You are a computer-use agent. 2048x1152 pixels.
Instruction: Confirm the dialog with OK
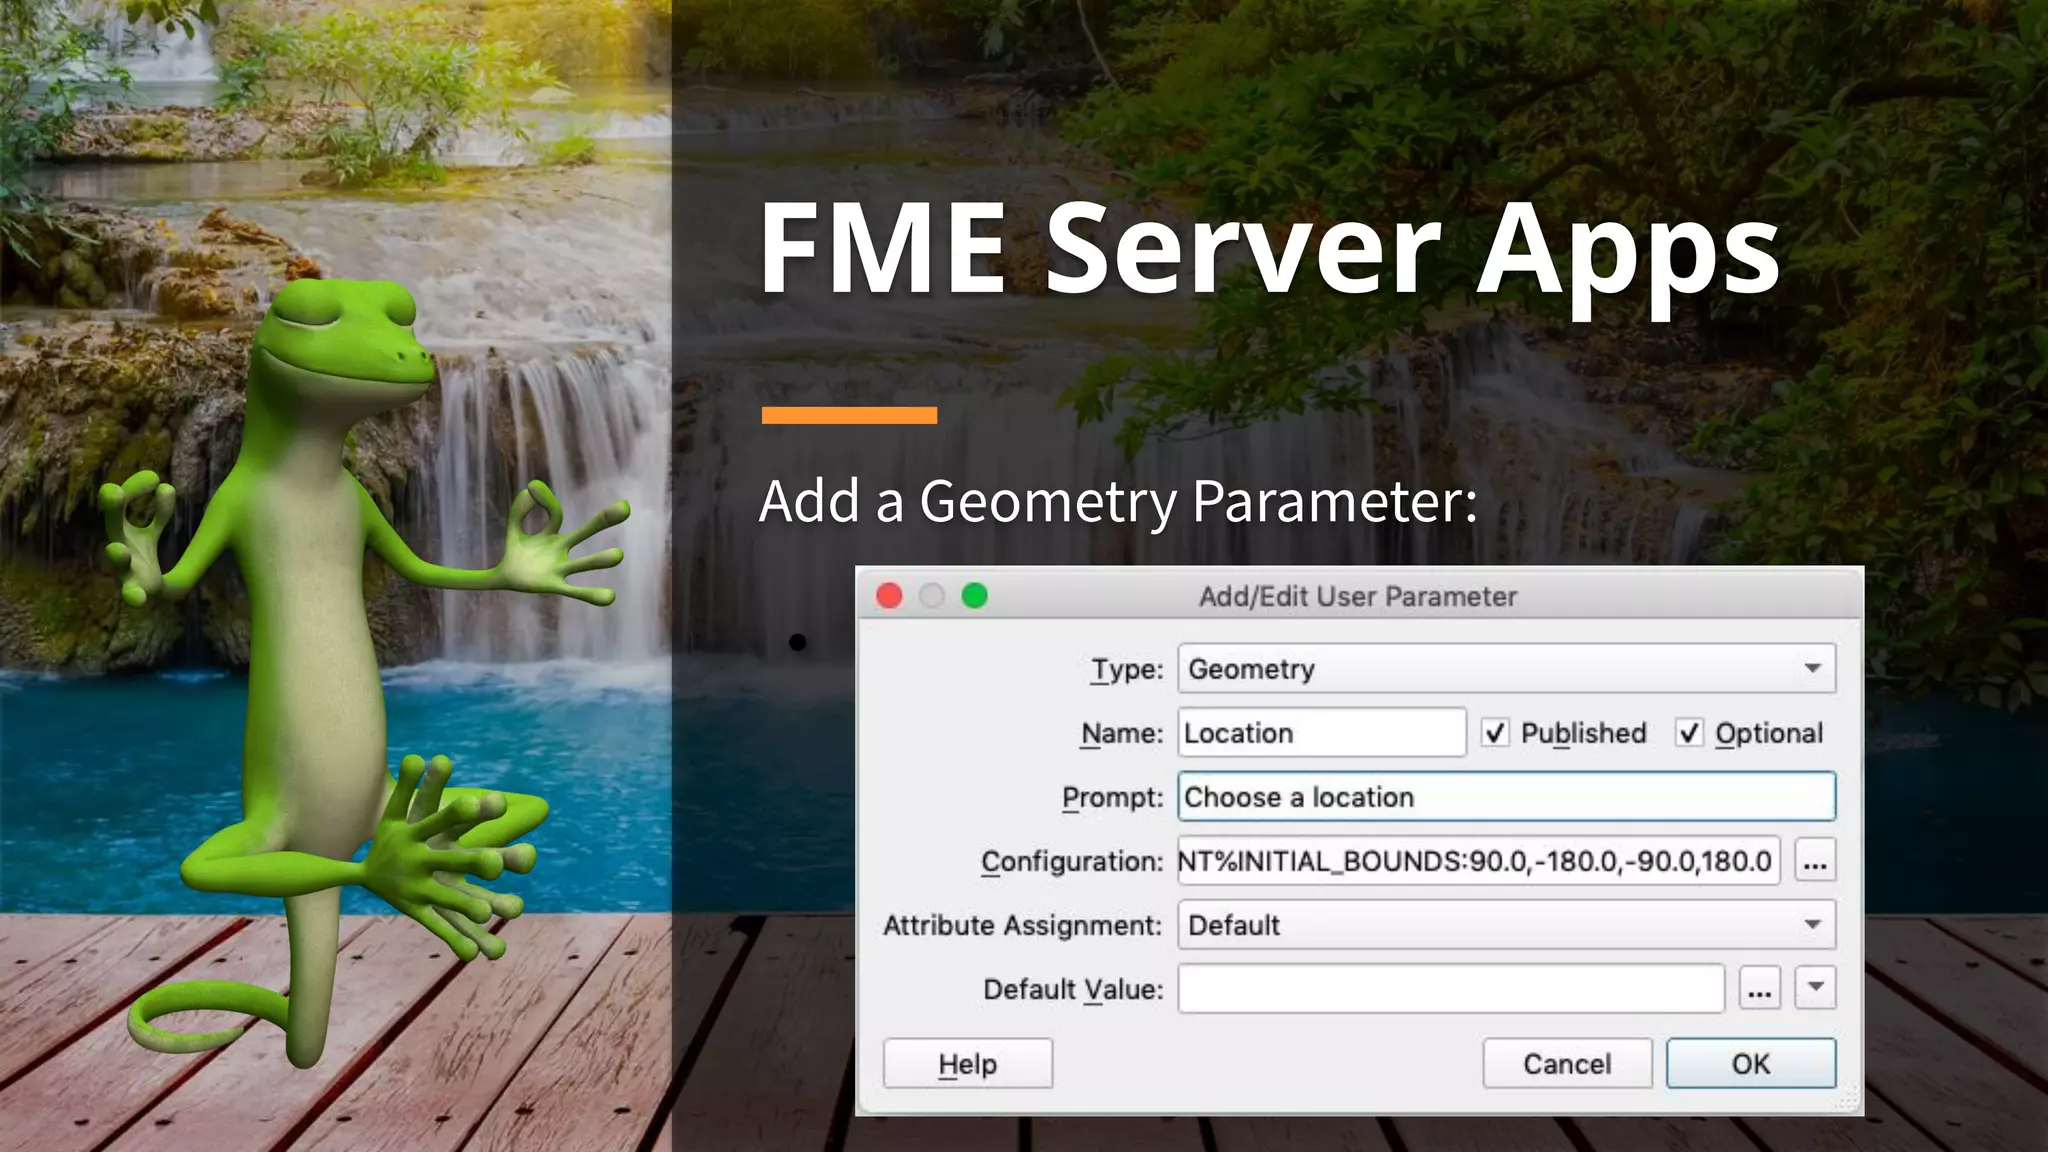pyautogui.click(x=1751, y=1064)
